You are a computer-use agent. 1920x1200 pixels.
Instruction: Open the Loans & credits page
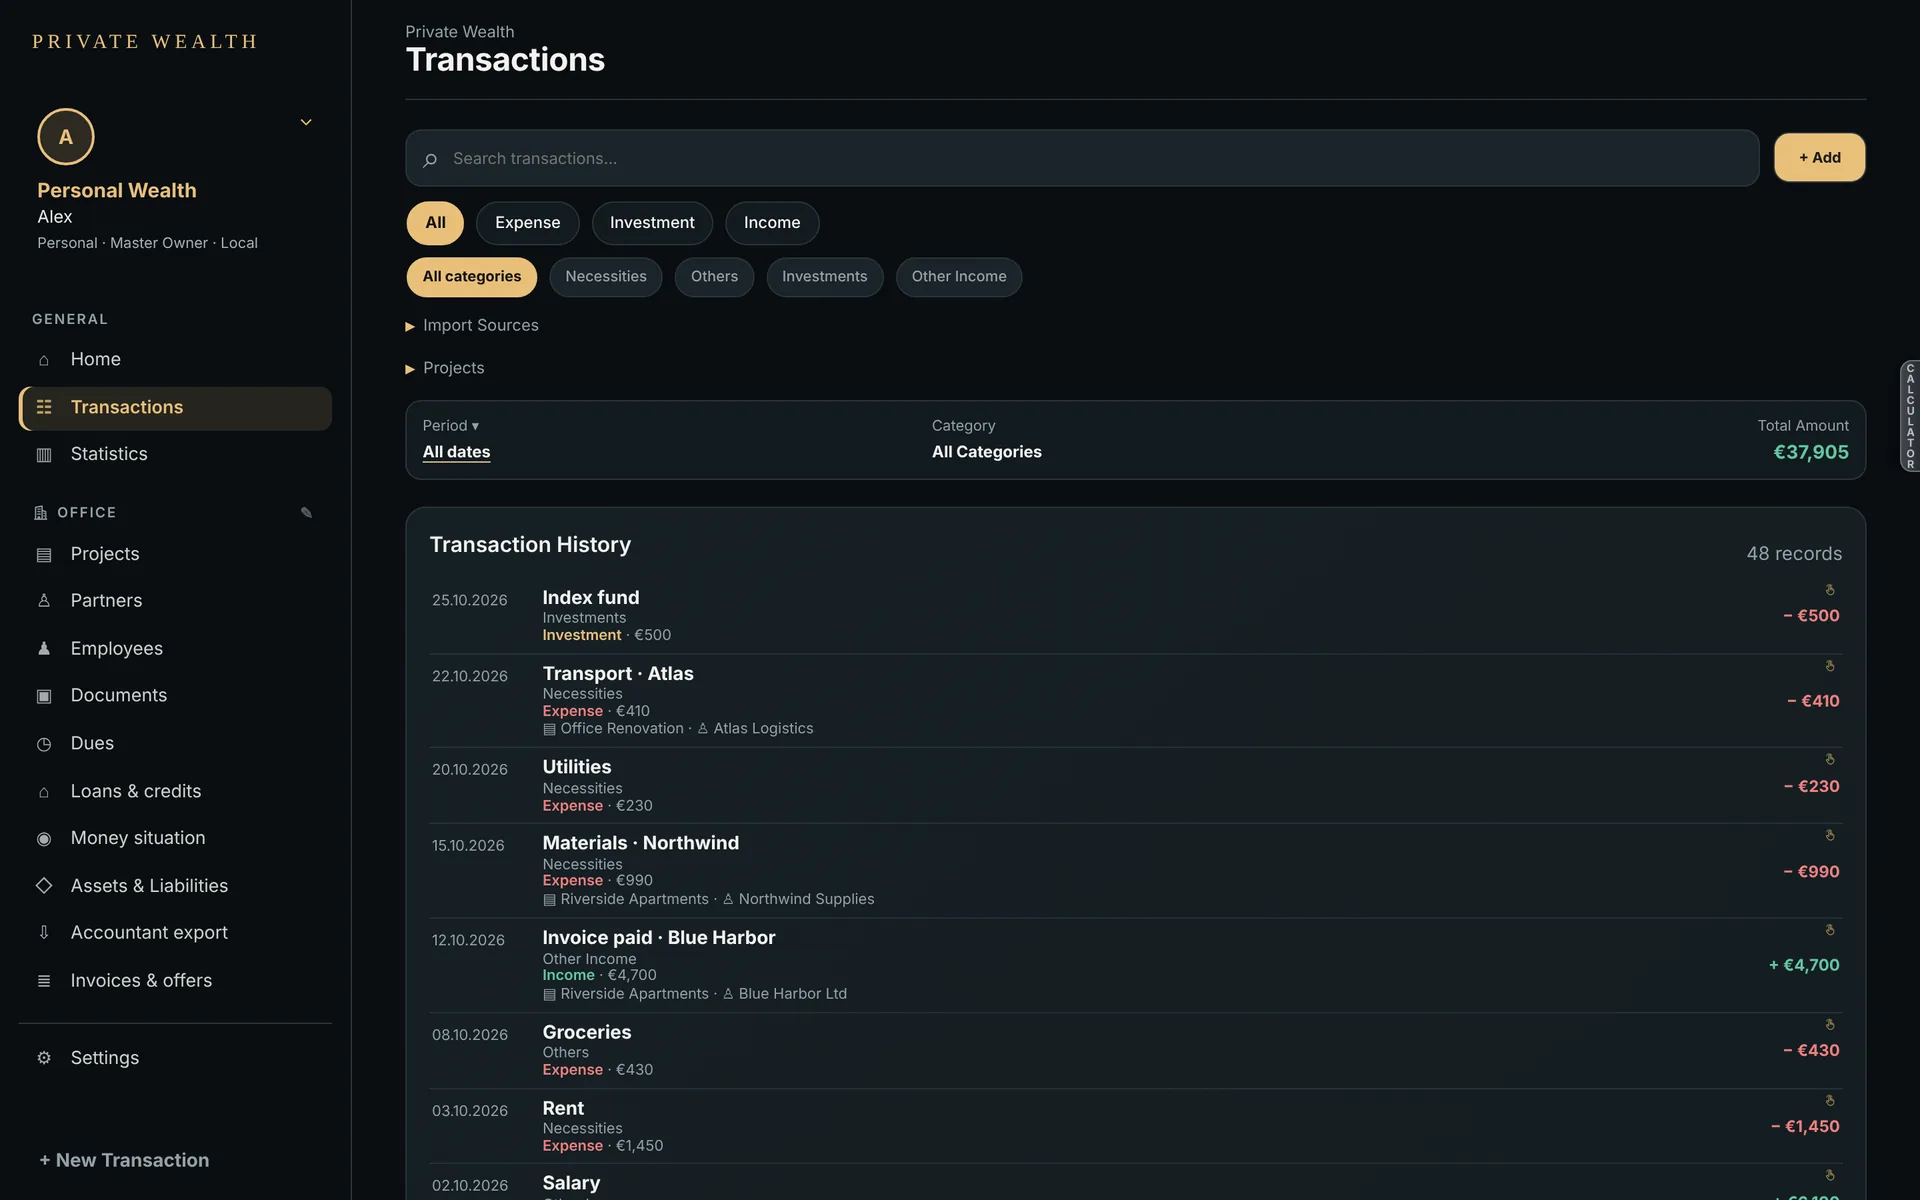[175, 792]
